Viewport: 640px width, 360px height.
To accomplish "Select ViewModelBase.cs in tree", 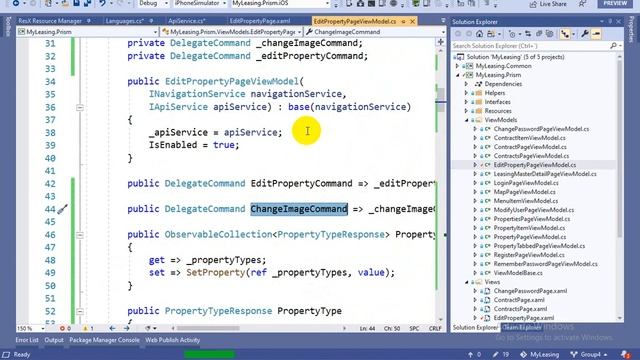I will [x=518, y=273].
